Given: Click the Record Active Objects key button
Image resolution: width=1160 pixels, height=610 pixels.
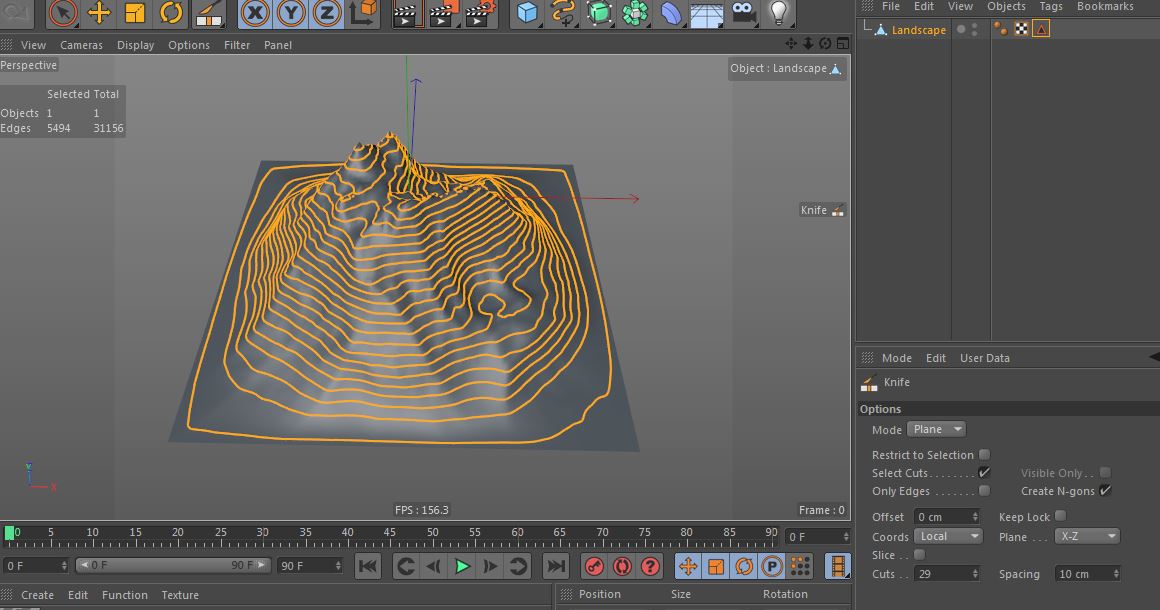Looking at the screenshot, I should pyautogui.click(x=594, y=566).
